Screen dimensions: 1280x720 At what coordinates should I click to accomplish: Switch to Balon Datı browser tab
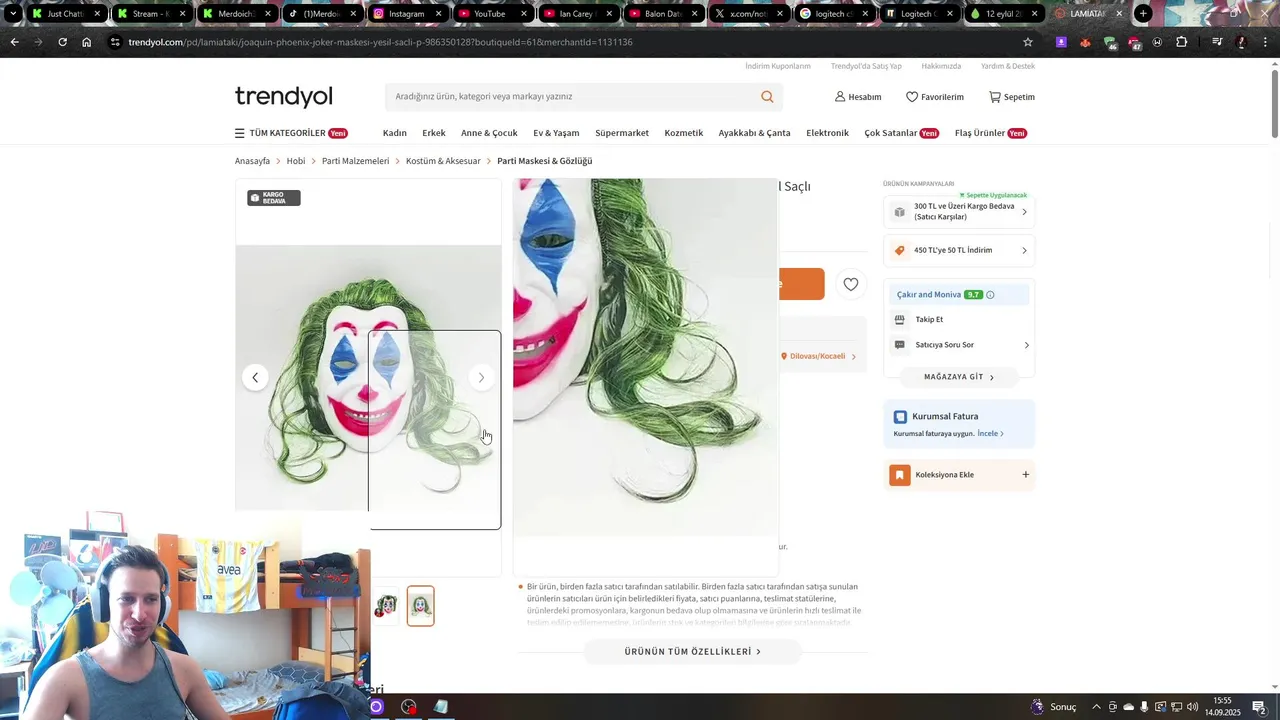tap(662, 14)
